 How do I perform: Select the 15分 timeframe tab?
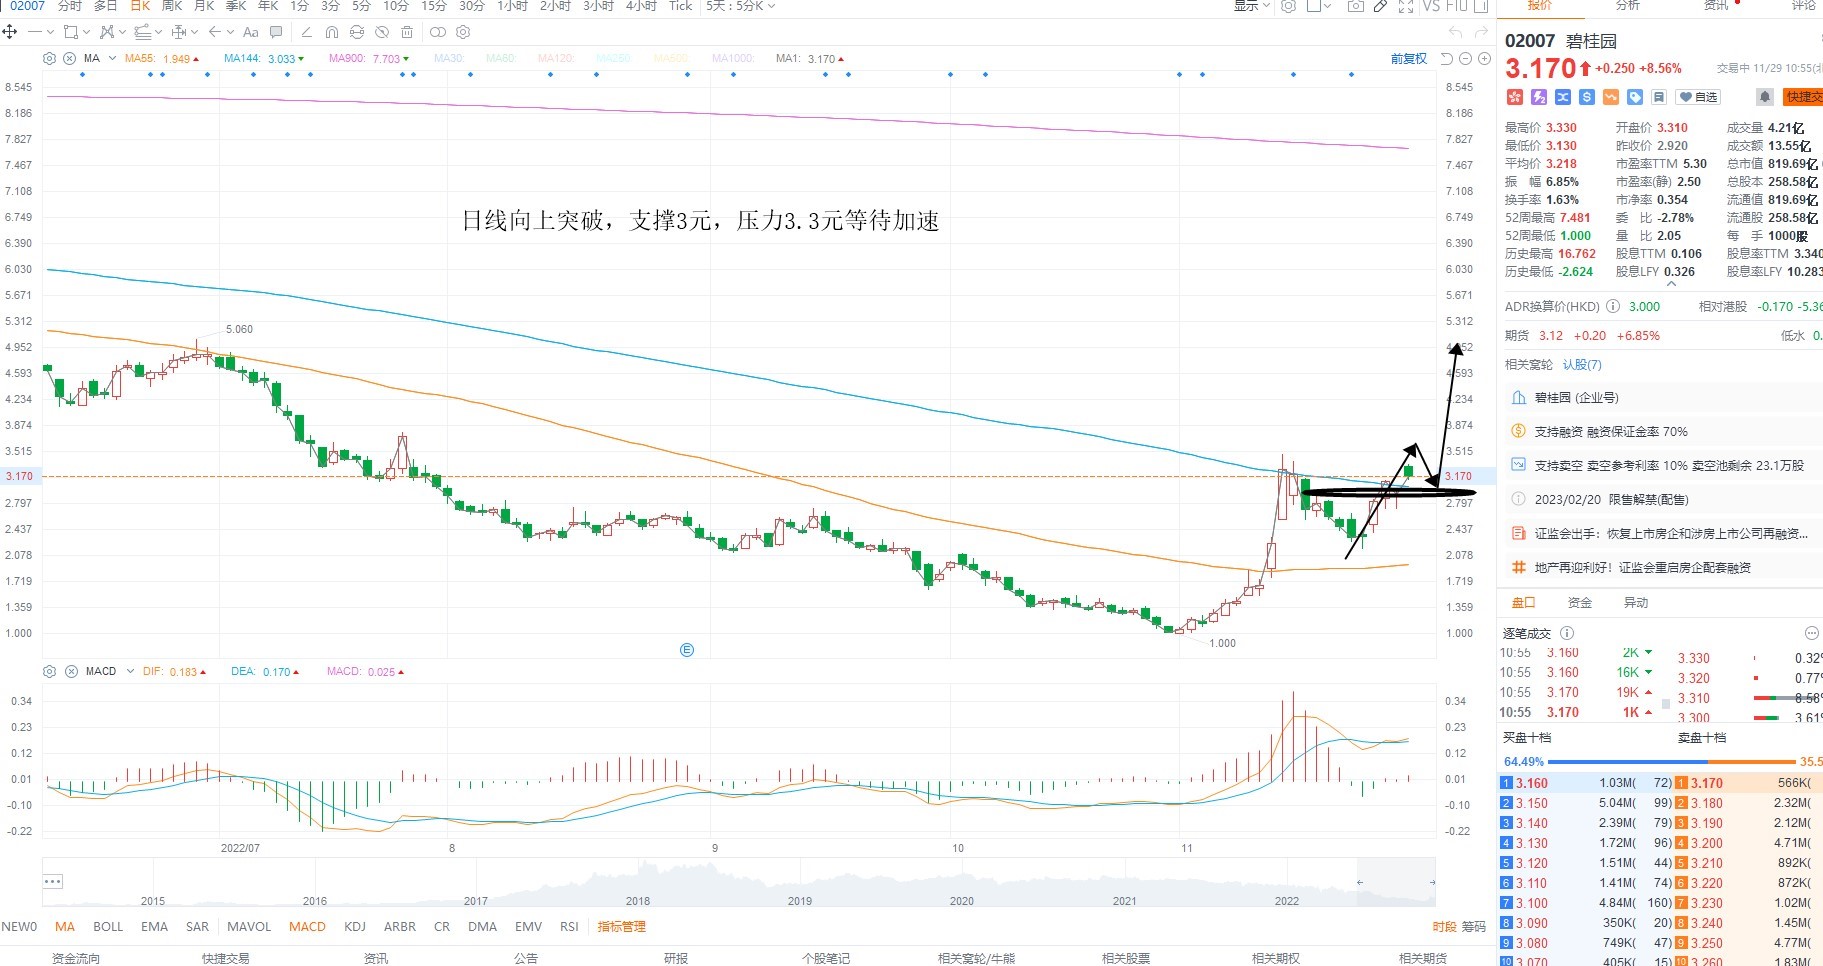433,6
